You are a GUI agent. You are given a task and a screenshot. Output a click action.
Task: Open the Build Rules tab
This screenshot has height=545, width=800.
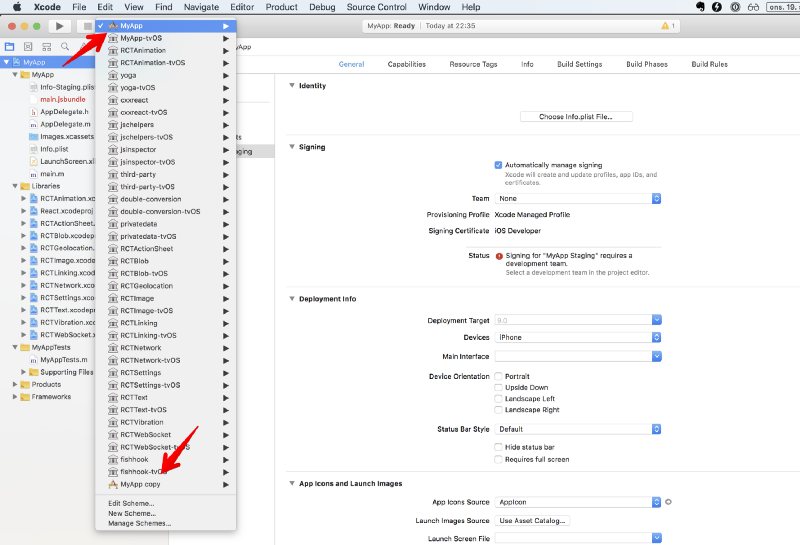(709, 64)
